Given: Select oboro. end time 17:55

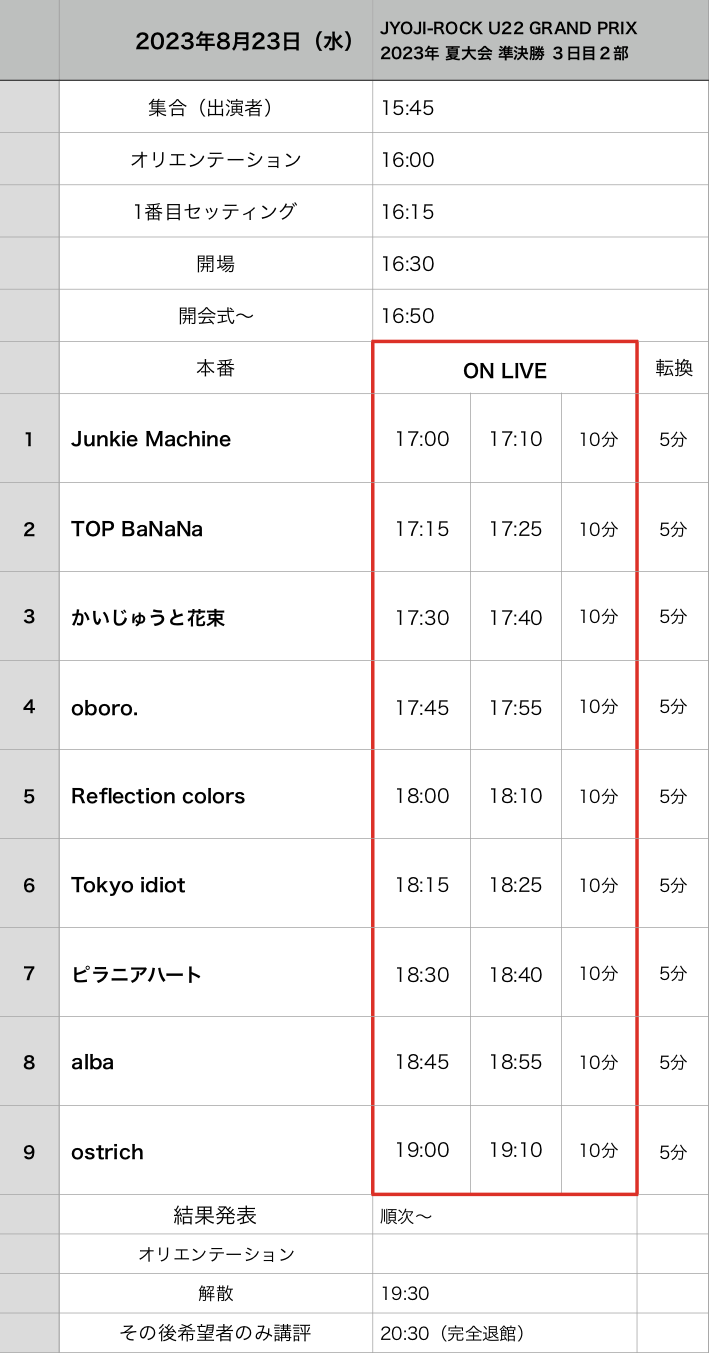Looking at the screenshot, I should point(516,706).
